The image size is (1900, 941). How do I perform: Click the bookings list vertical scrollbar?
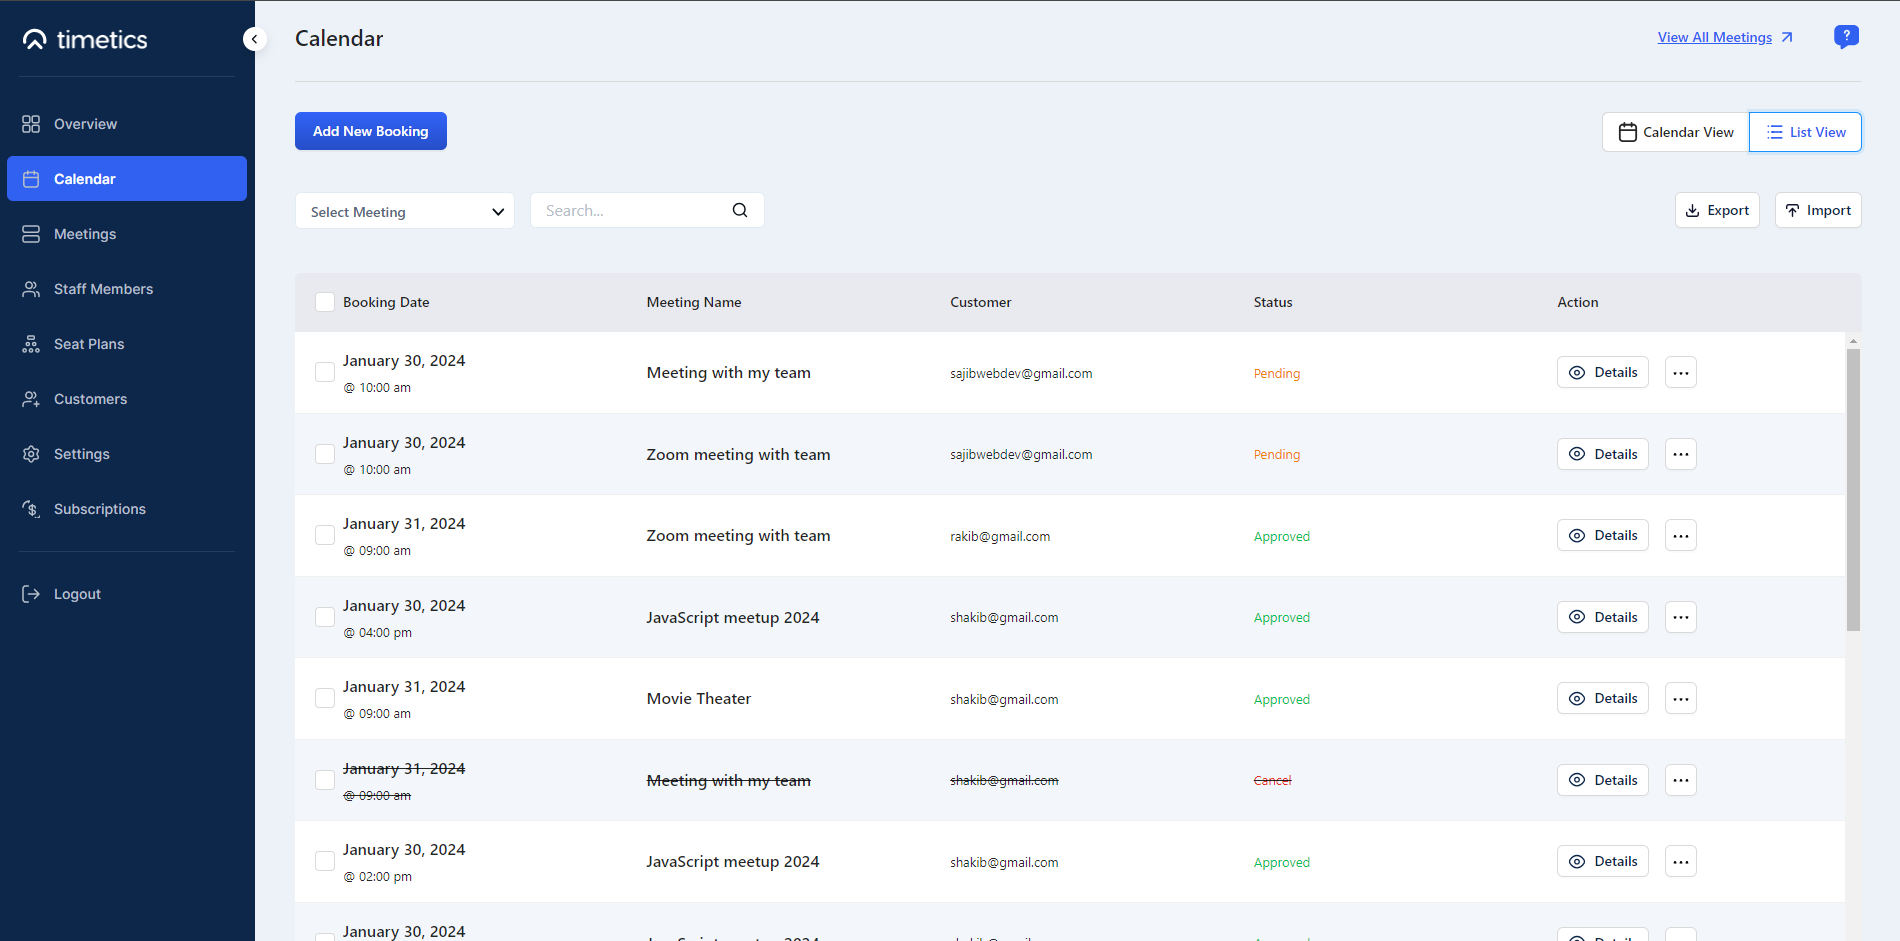1853,490
